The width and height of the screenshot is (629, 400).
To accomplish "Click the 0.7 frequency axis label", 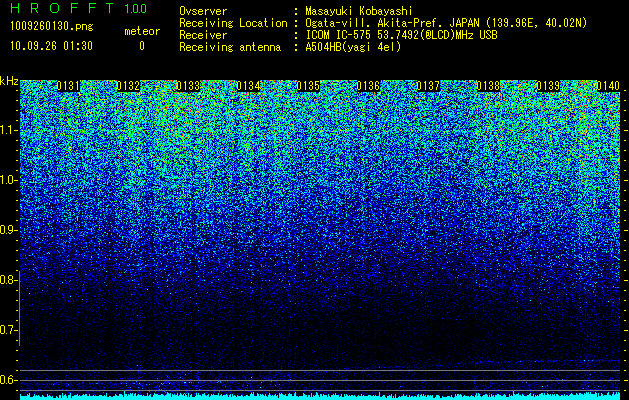I will click(x=8, y=330).
